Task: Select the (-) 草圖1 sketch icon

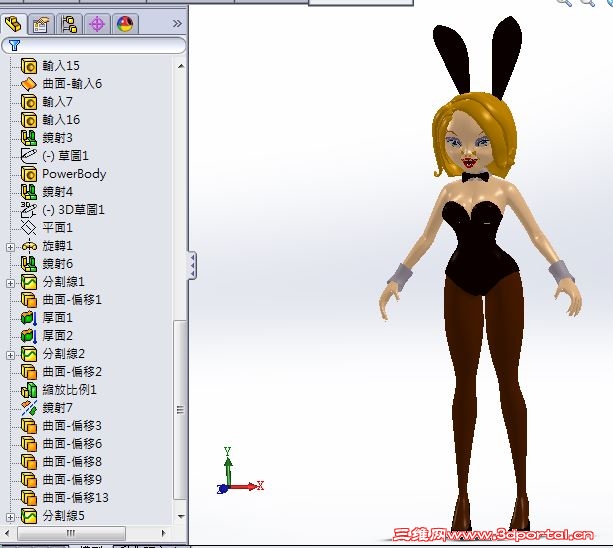Action: click(x=29, y=156)
